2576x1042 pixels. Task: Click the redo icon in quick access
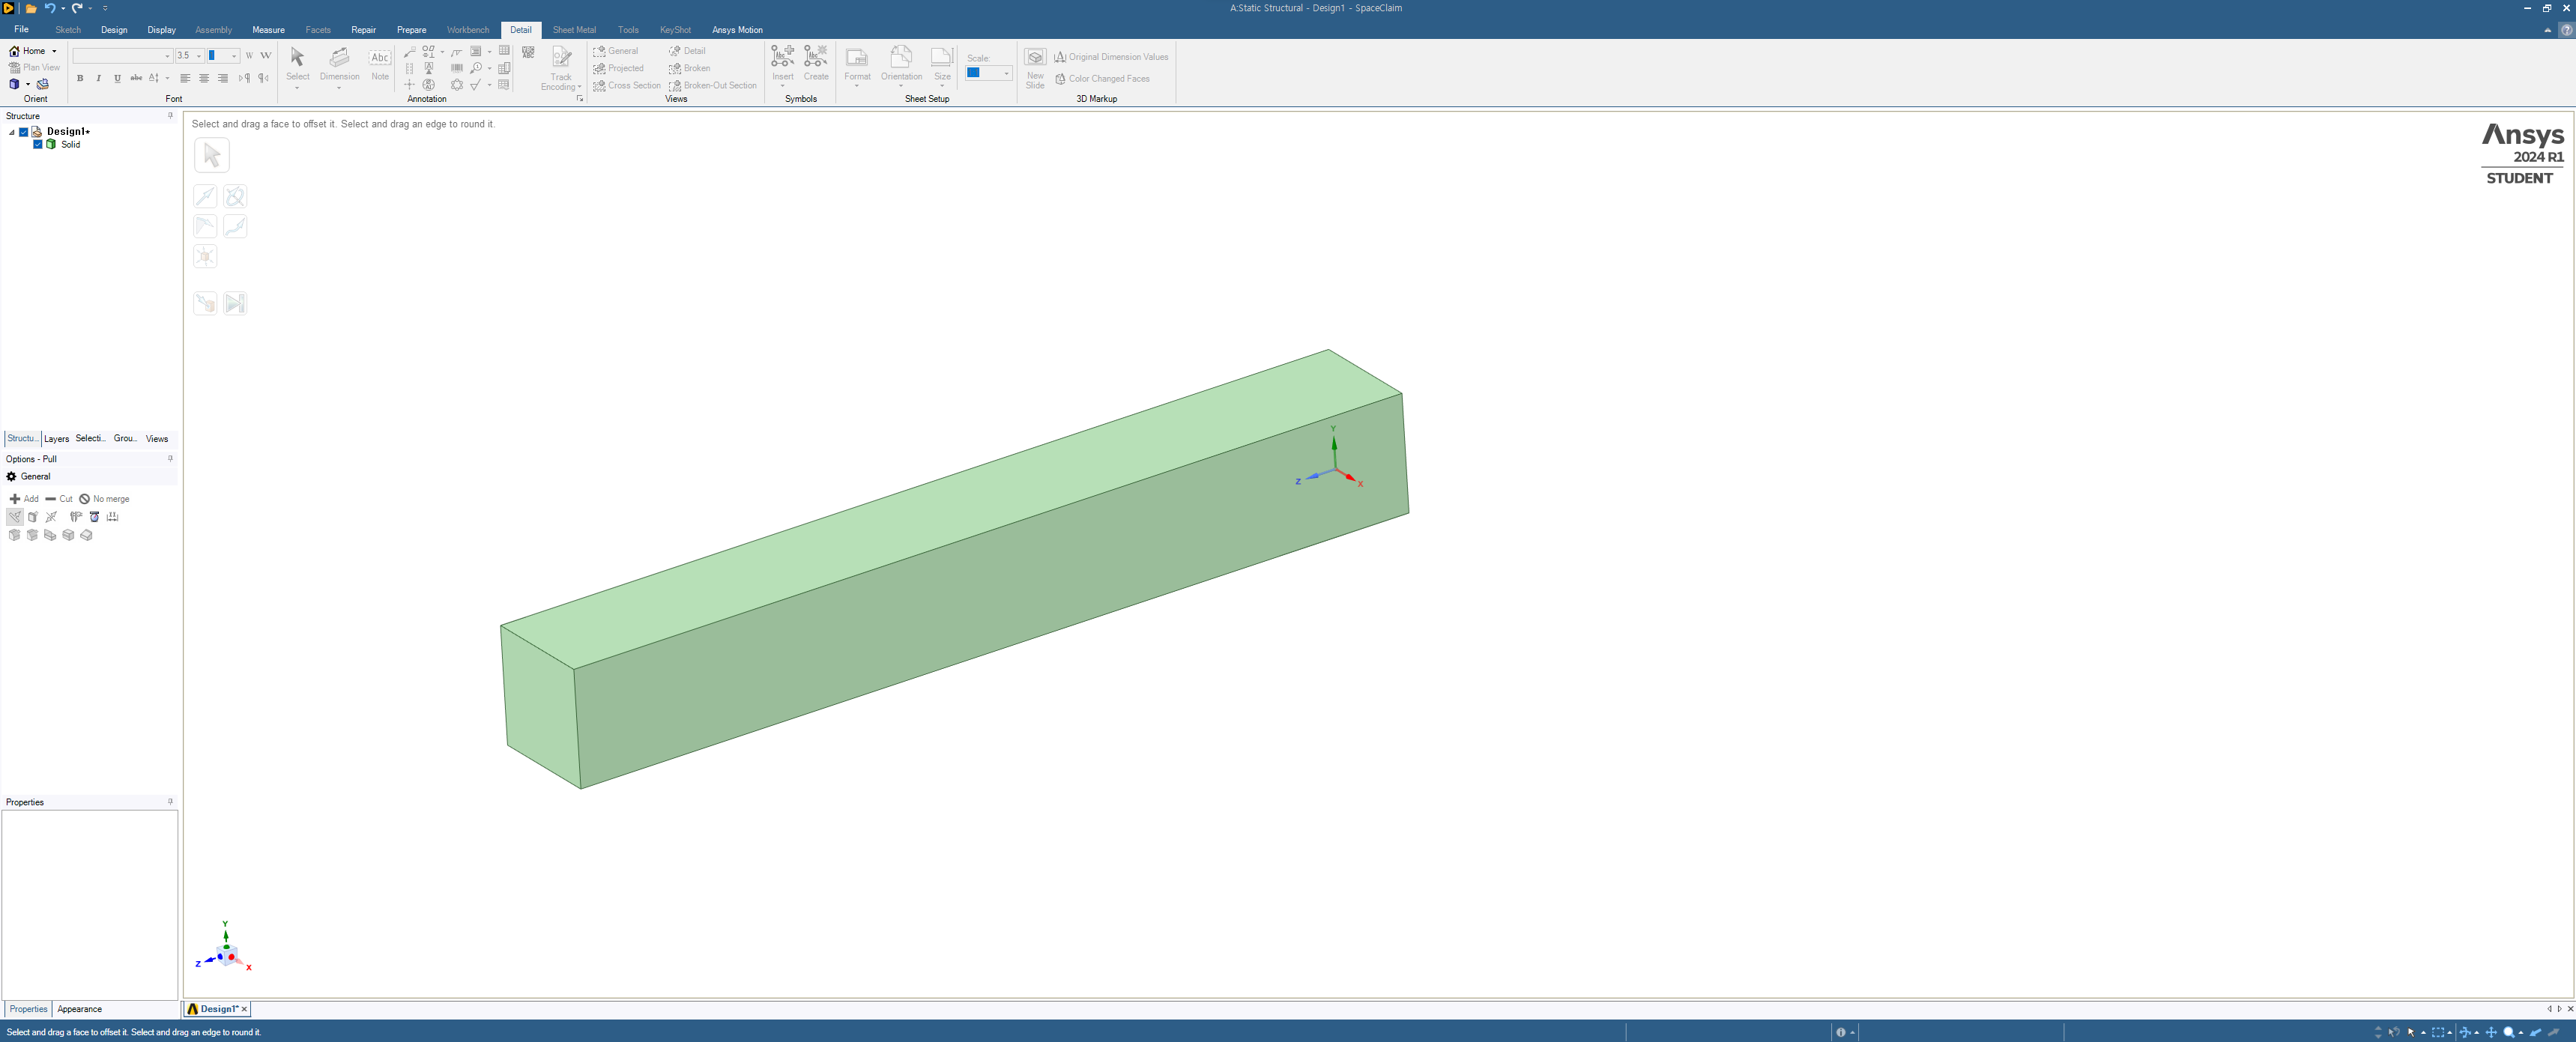[76, 8]
